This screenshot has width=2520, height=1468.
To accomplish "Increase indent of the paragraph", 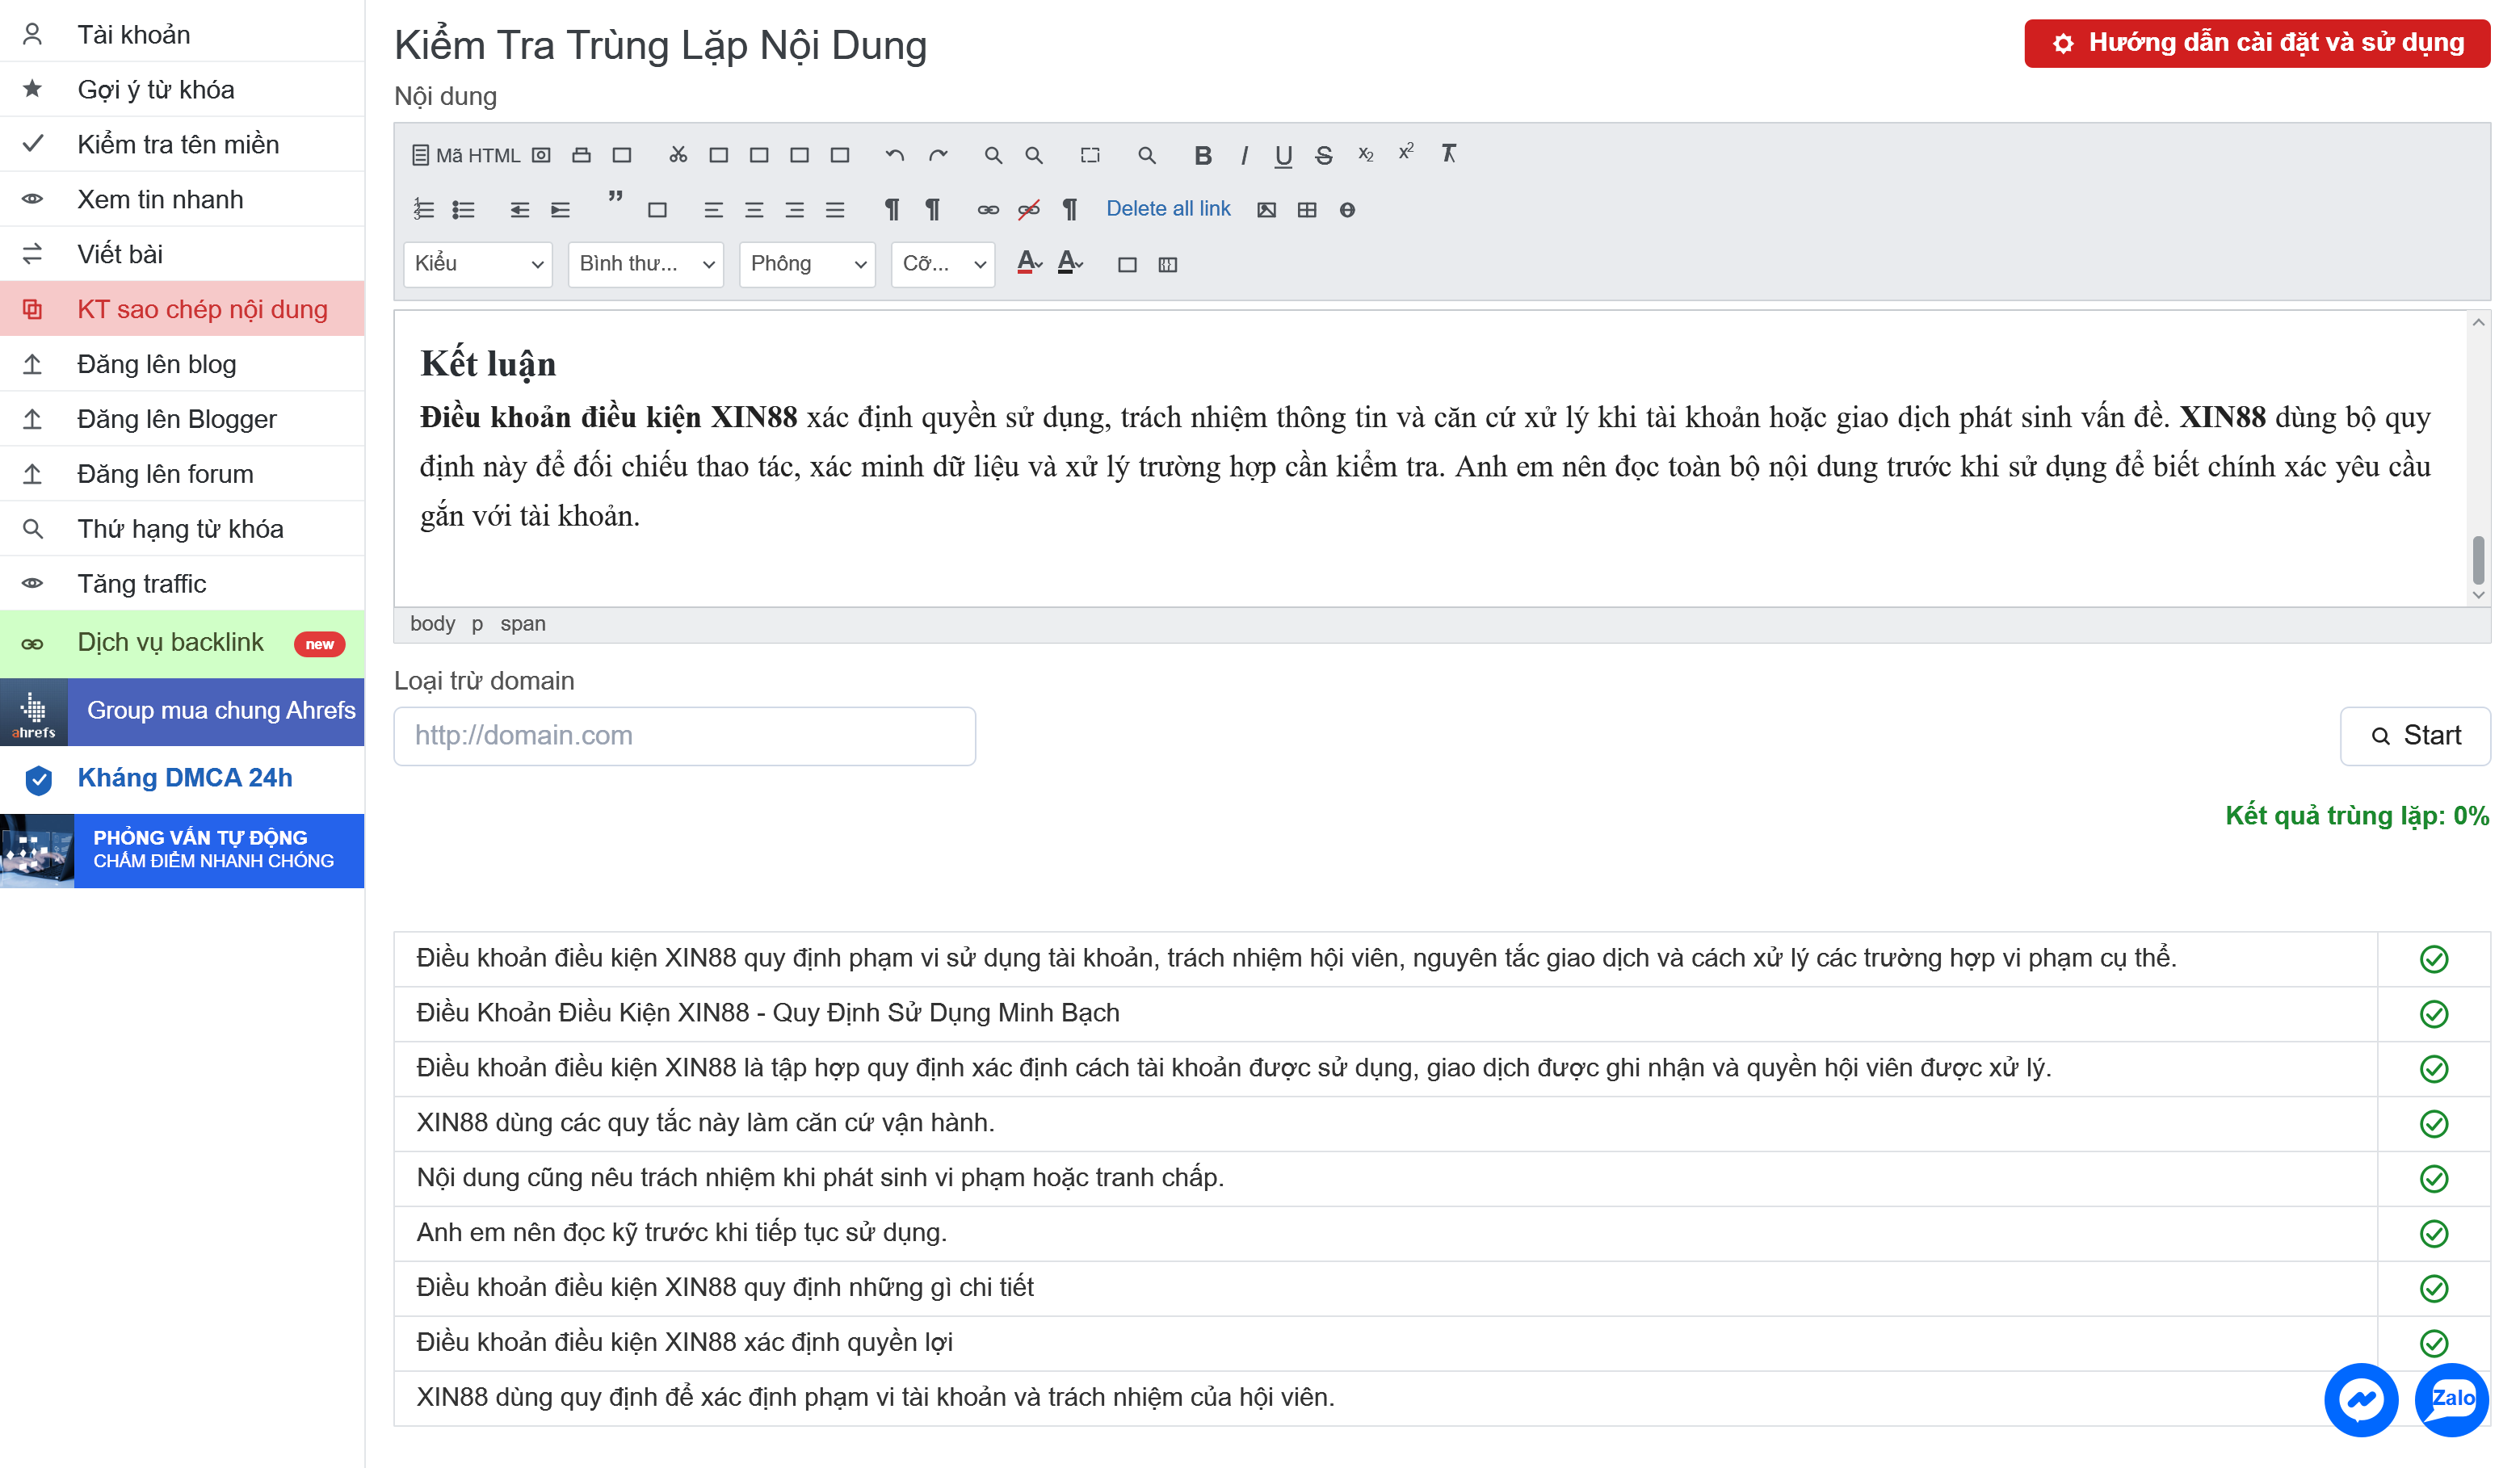I will 560,210.
